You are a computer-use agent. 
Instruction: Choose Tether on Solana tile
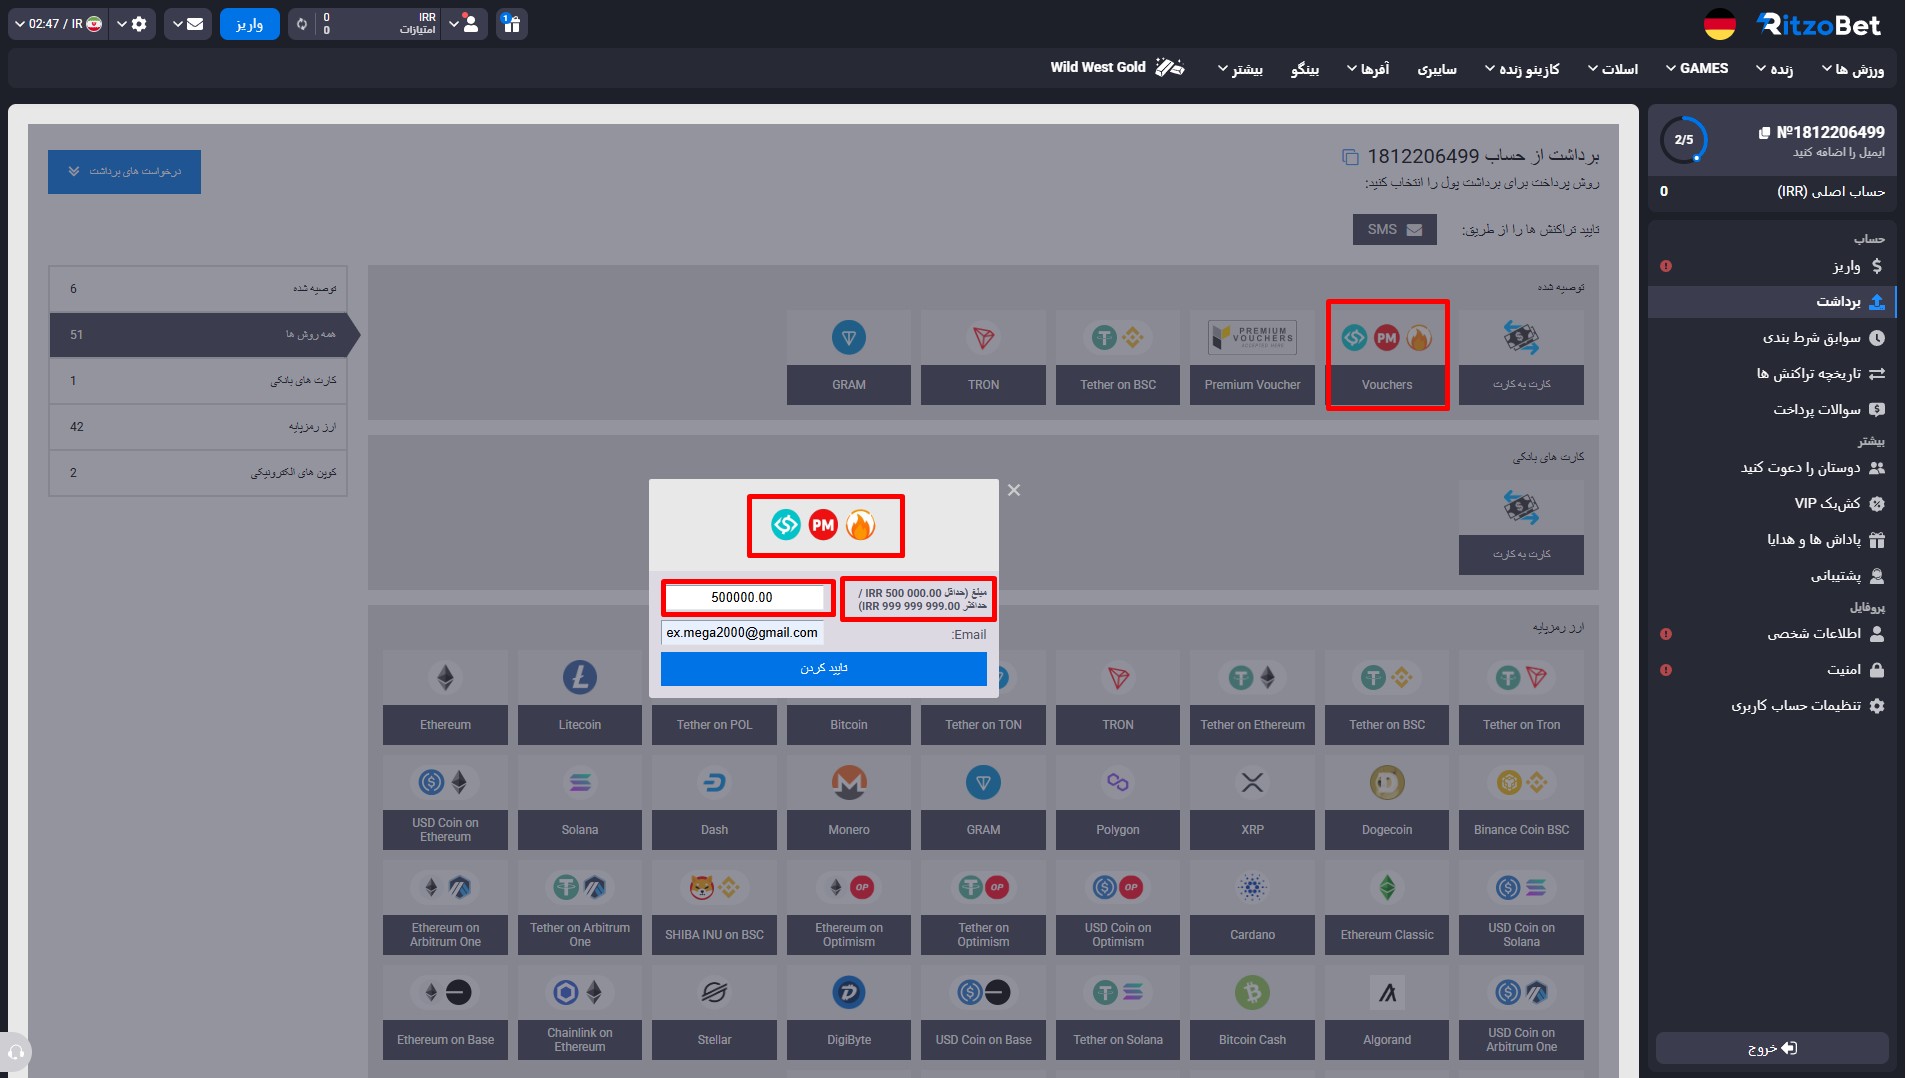[1118, 1012]
